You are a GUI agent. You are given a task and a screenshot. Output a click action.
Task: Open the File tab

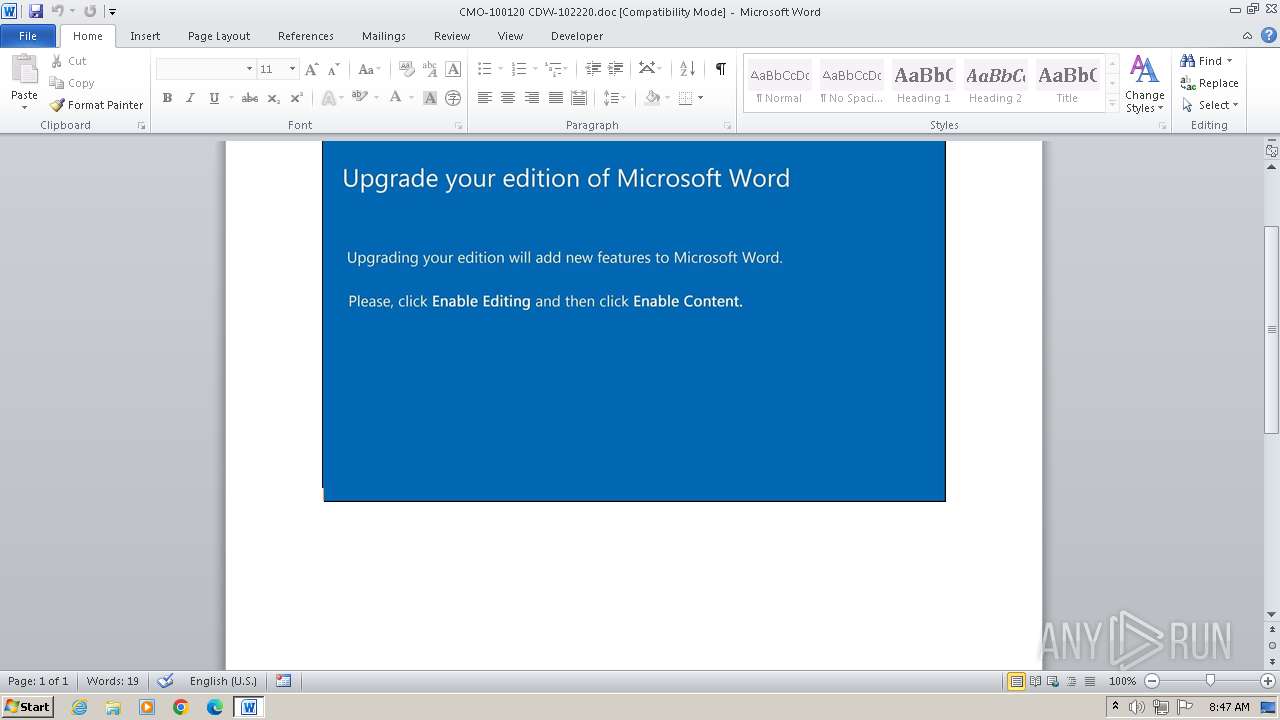pyautogui.click(x=28, y=35)
